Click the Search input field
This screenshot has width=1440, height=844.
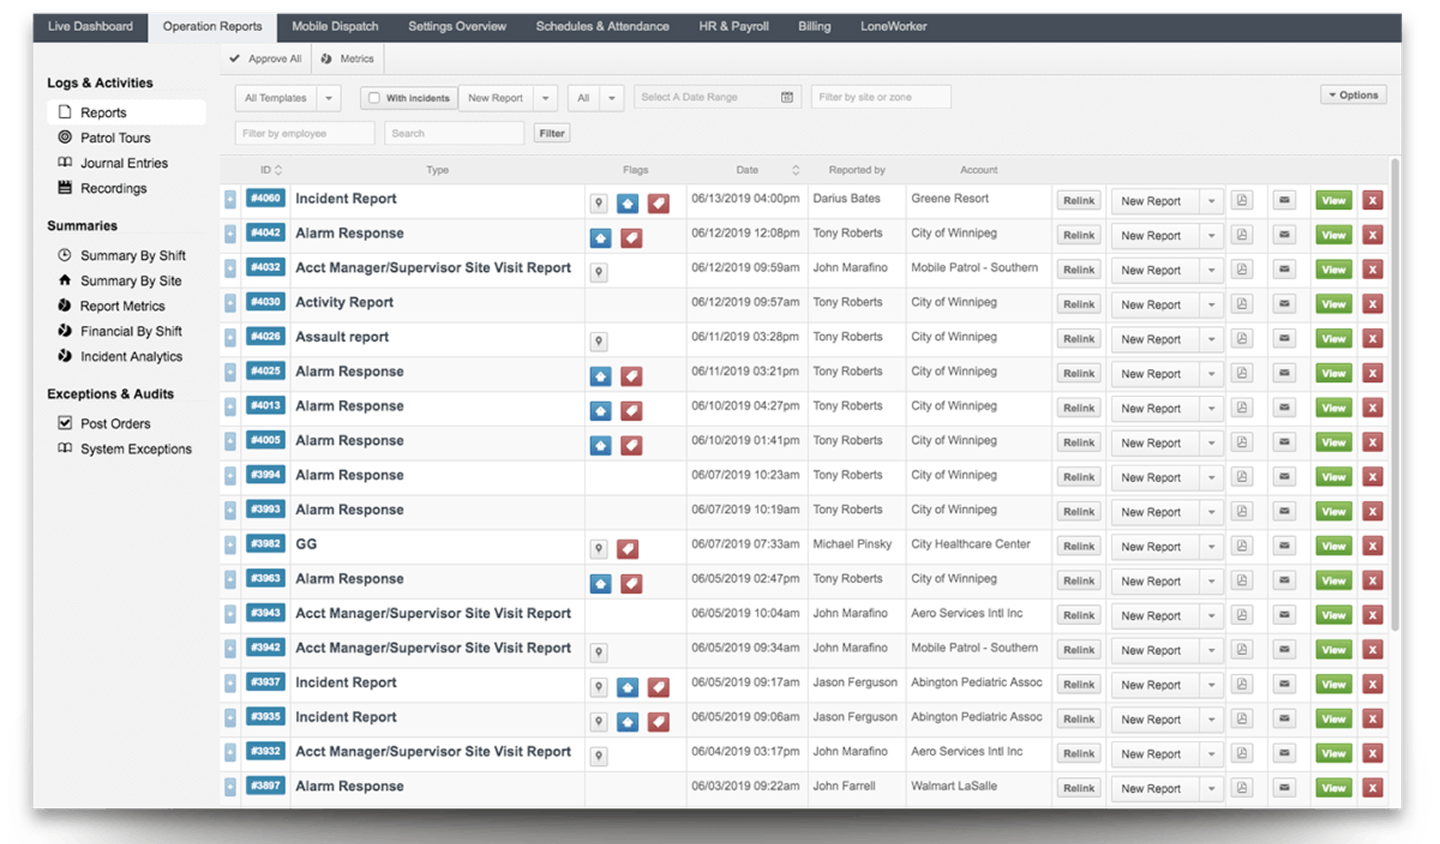(x=454, y=133)
